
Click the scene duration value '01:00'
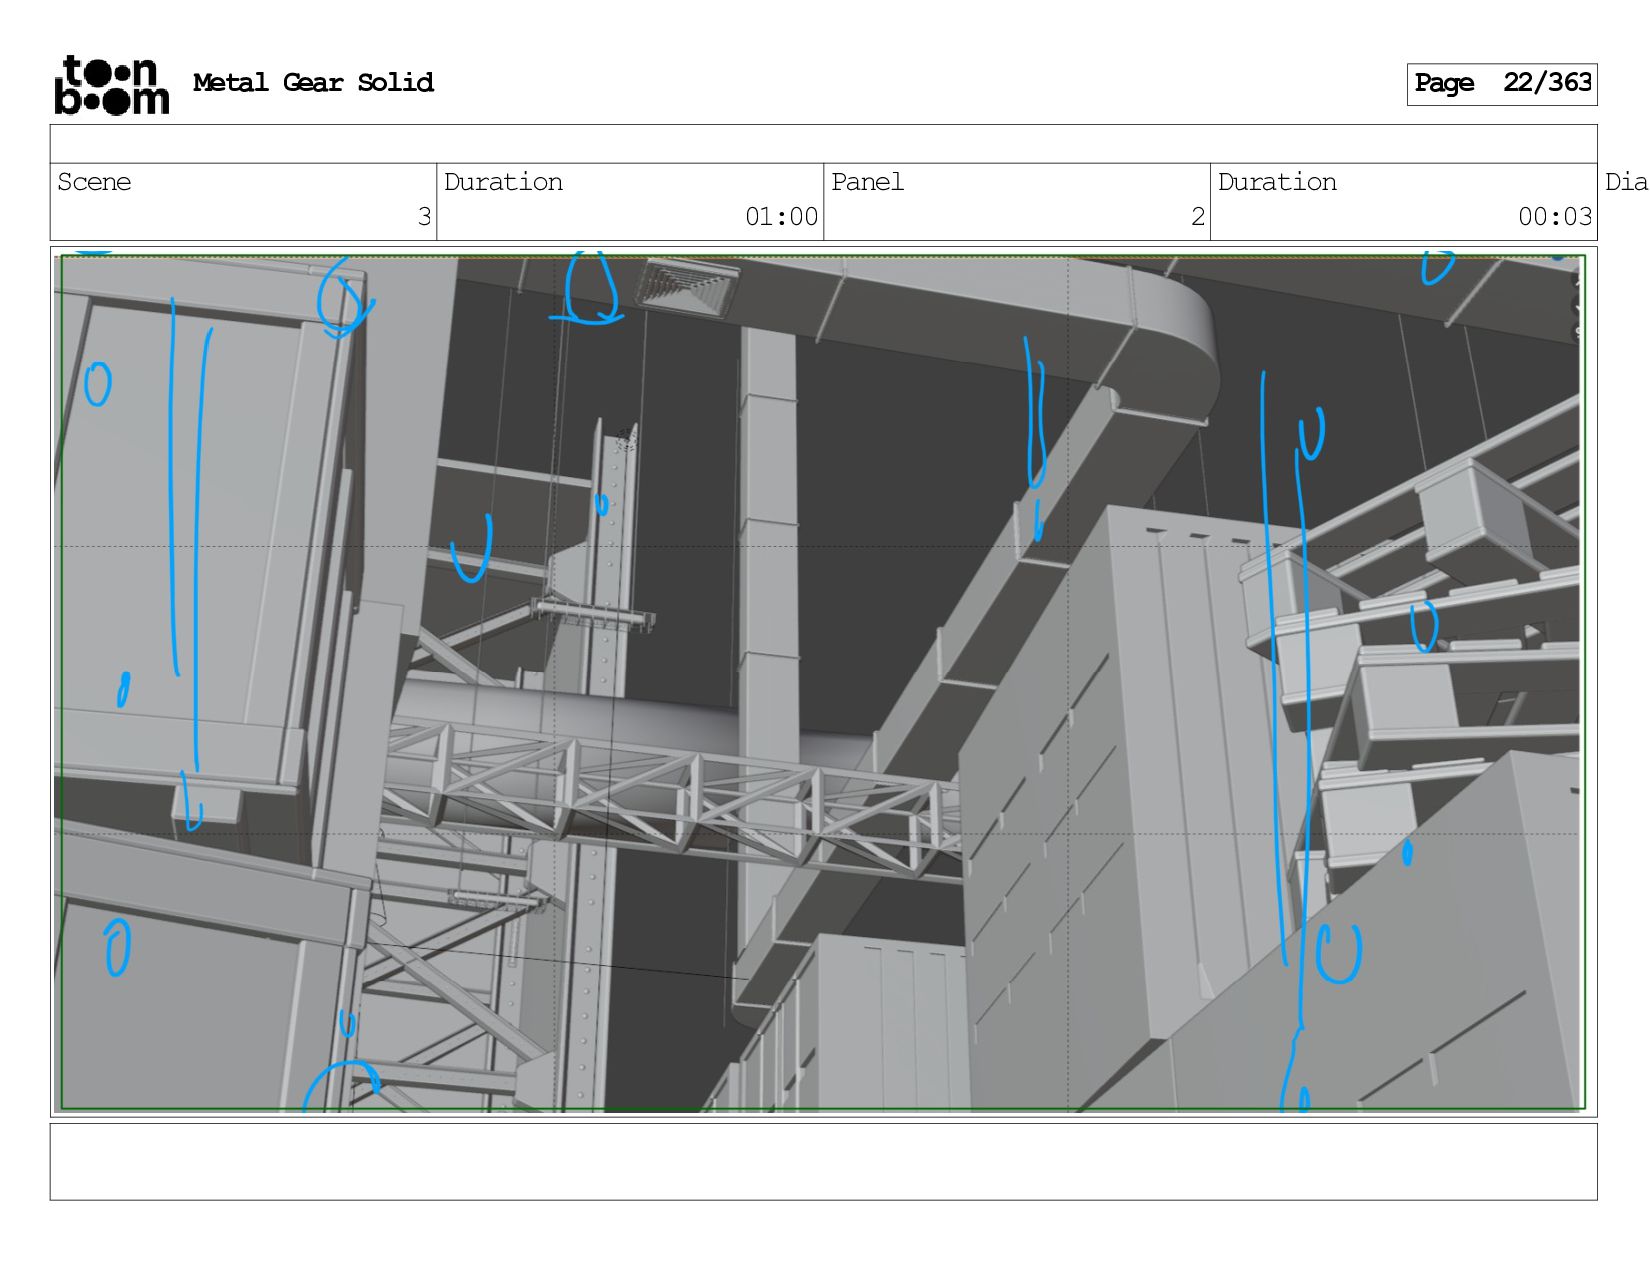781,217
